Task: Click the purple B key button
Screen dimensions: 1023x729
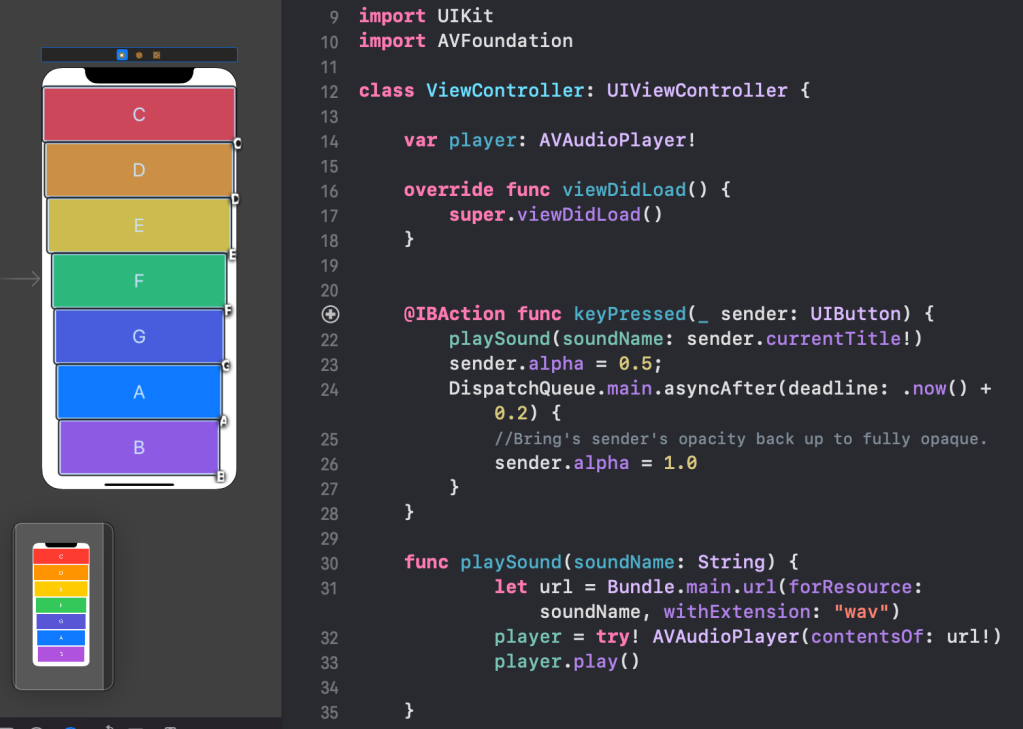Action: pyautogui.click(x=139, y=448)
